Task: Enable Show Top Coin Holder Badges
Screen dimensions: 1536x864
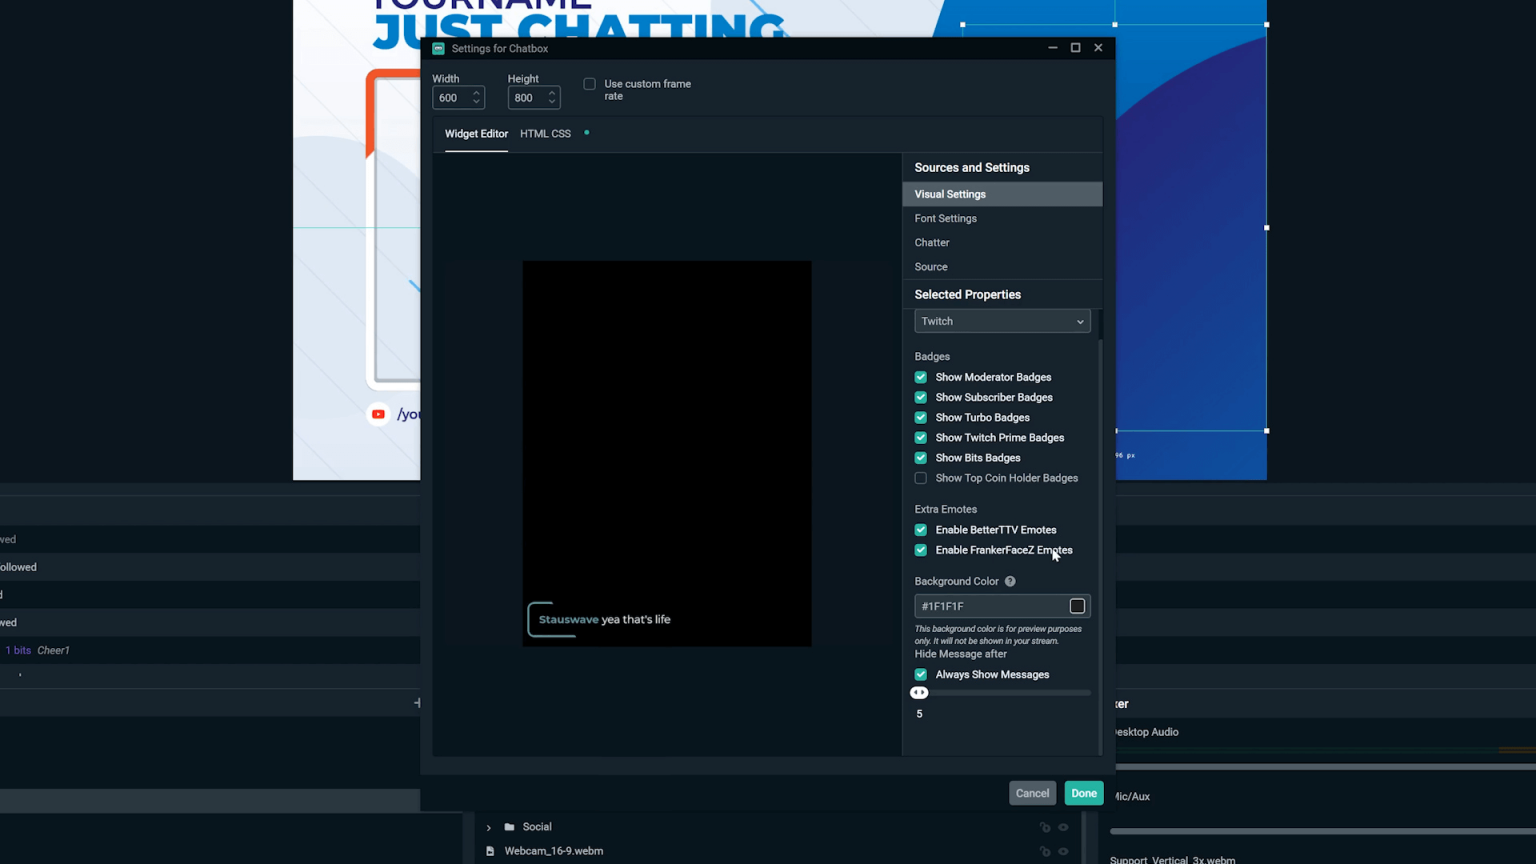Action: pyautogui.click(x=920, y=478)
